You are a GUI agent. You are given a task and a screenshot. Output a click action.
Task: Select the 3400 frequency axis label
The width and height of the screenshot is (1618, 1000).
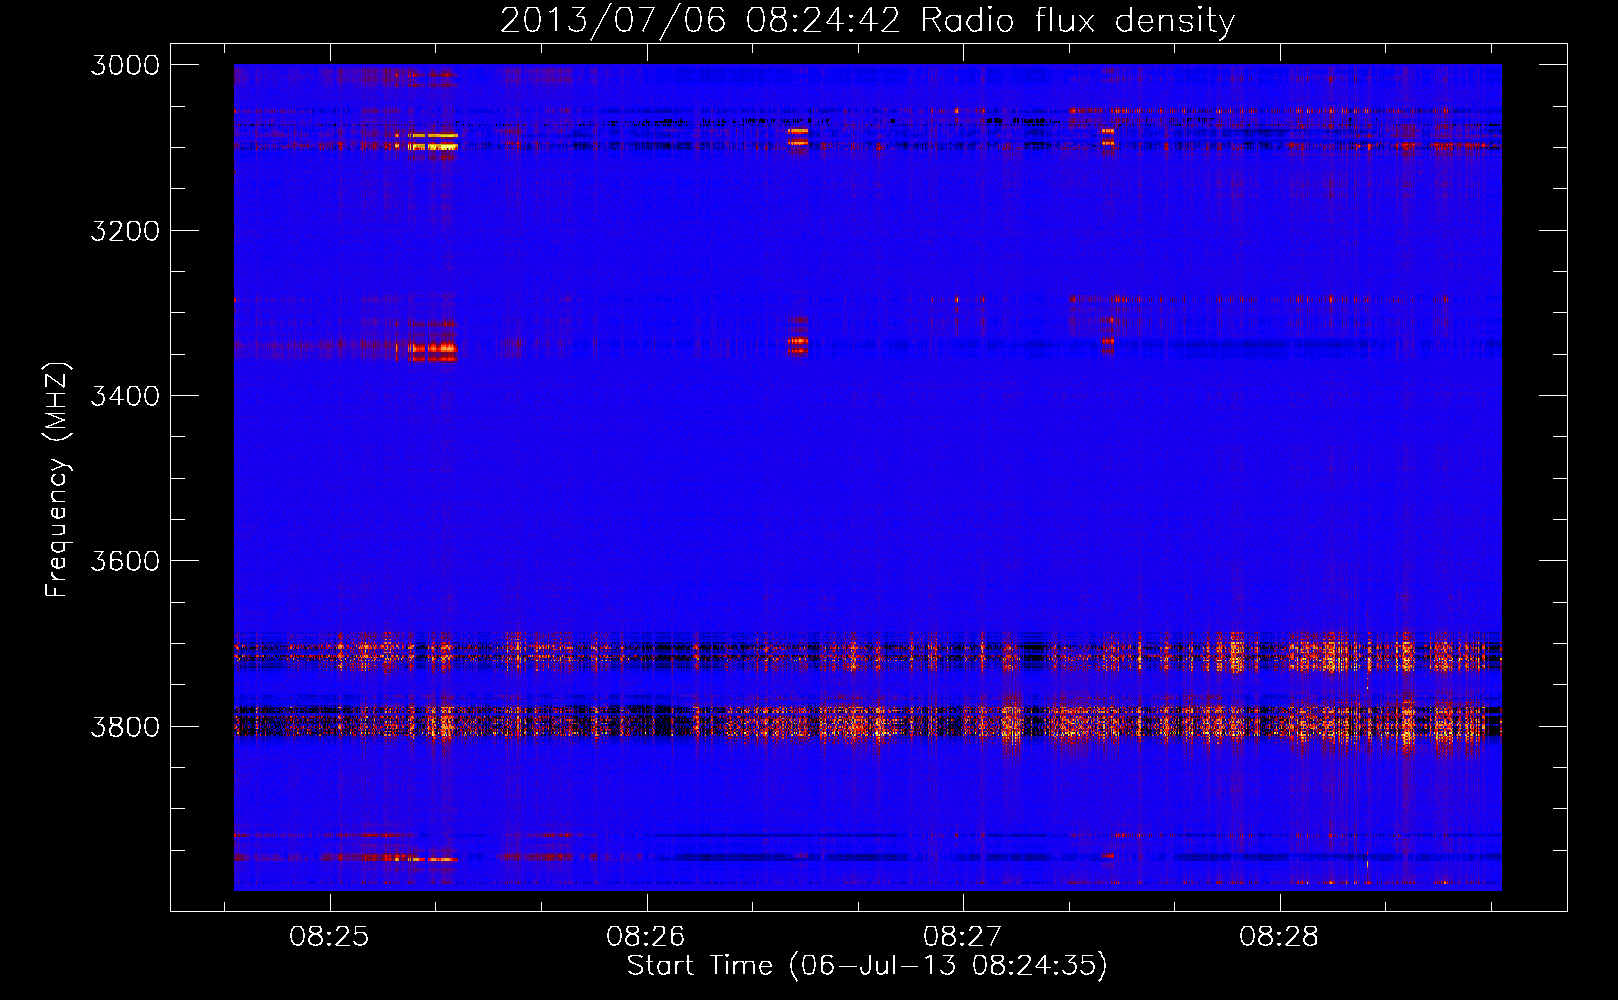click(x=125, y=396)
